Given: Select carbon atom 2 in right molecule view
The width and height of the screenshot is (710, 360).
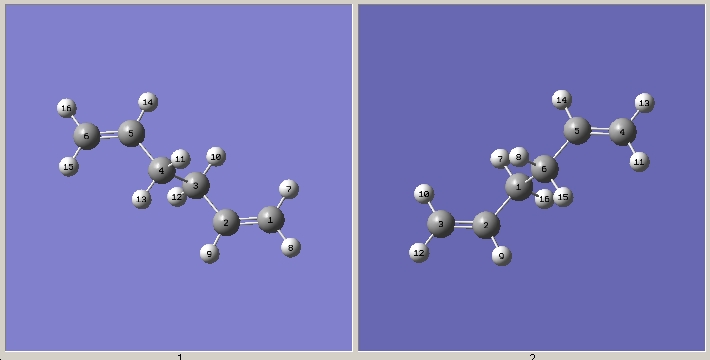Looking at the screenshot, I should (x=486, y=225).
